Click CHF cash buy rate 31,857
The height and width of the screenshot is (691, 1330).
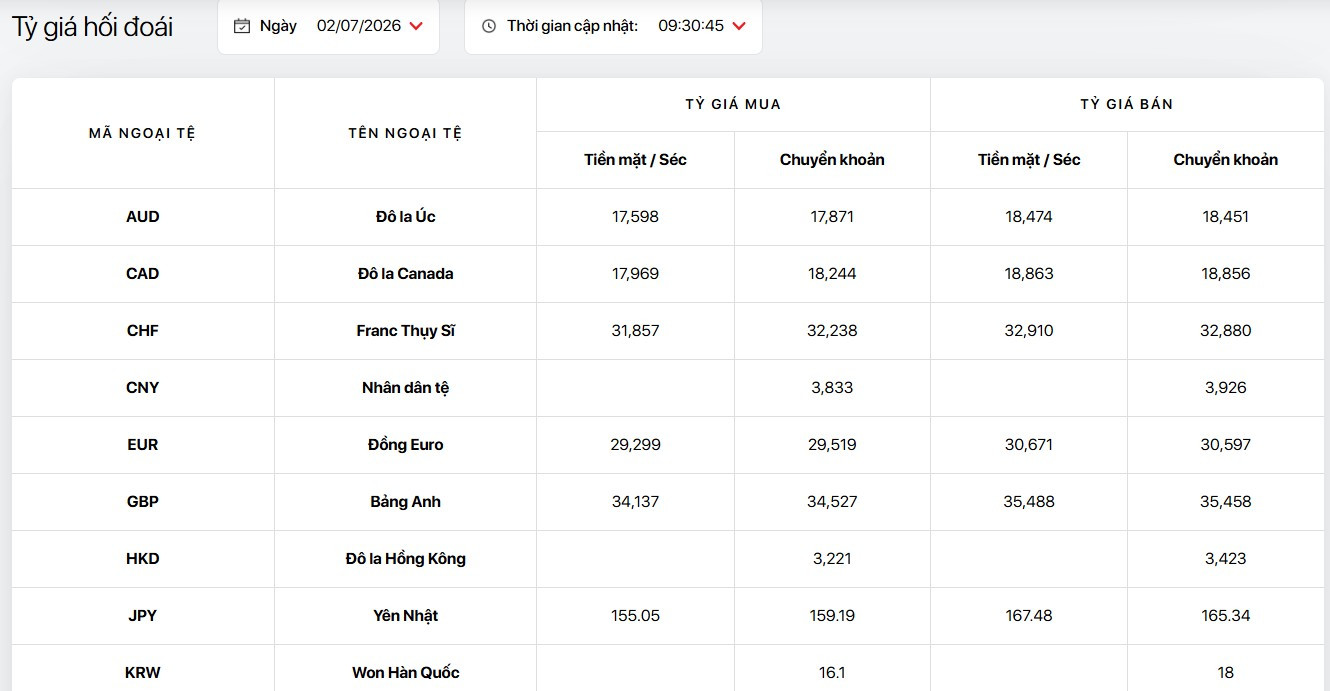pos(635,331)
